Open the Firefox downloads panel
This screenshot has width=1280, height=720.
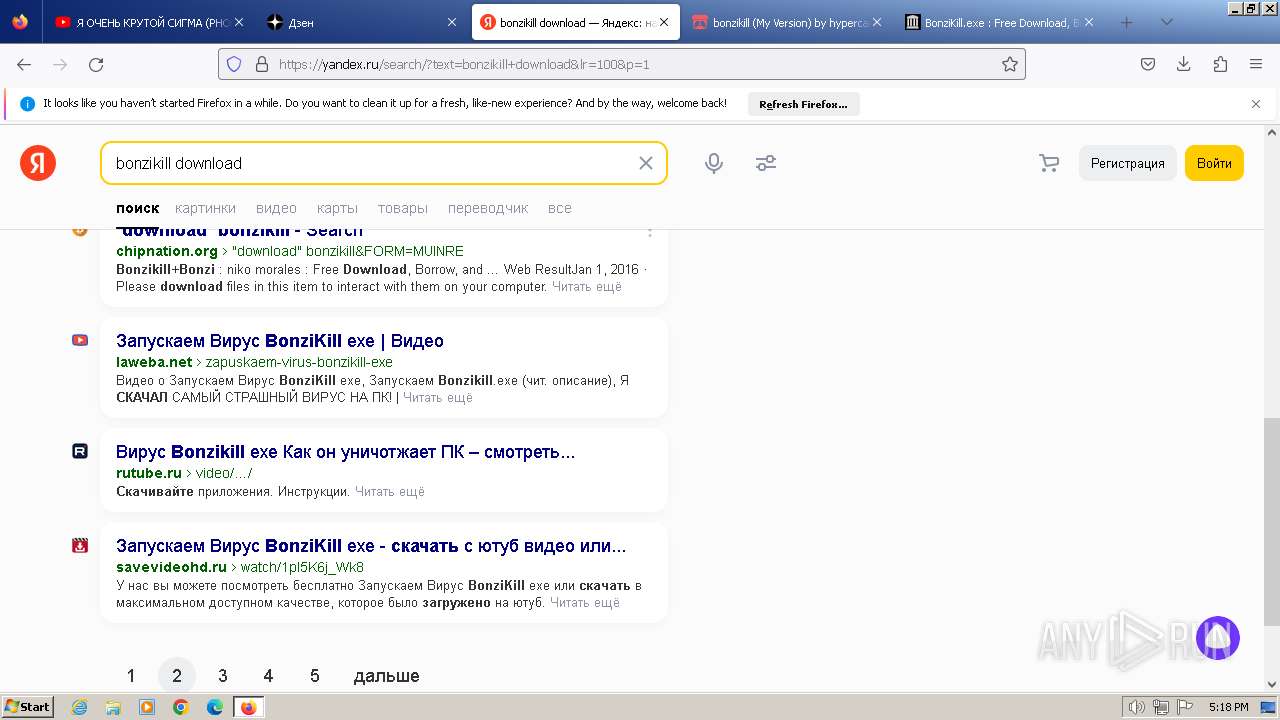click(x=1184, y=64)
